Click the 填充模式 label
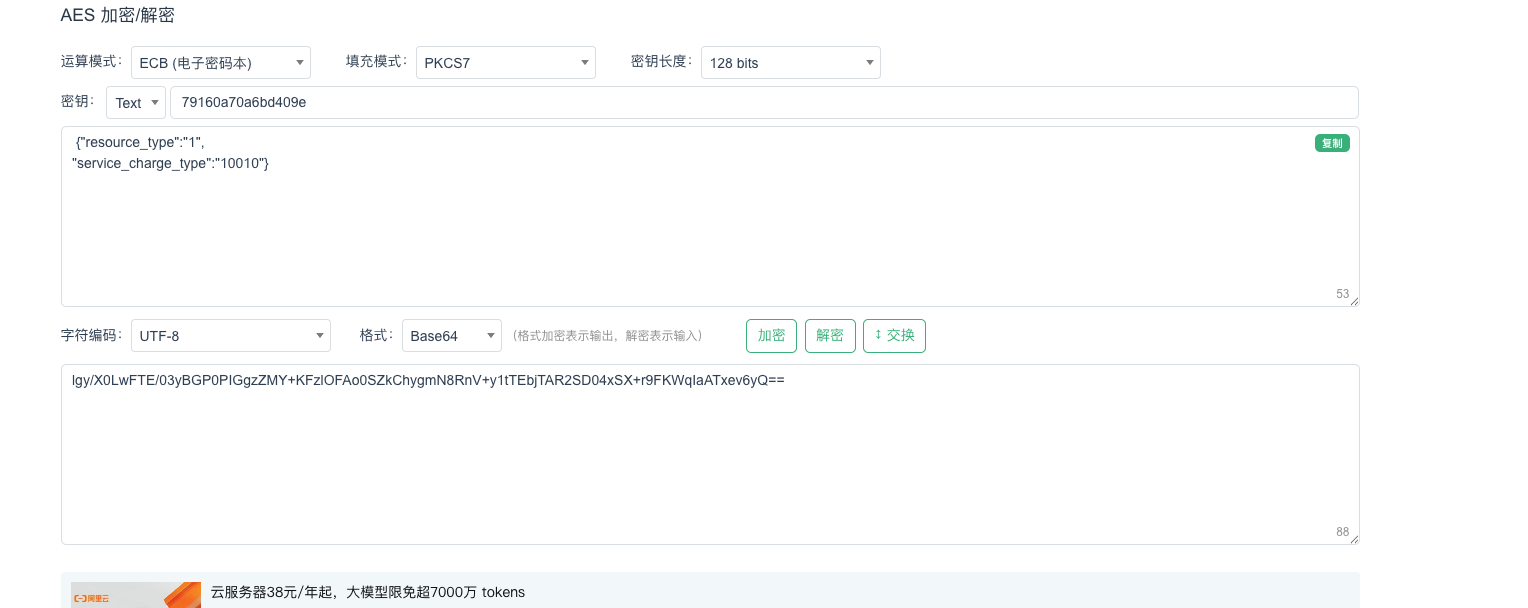 [x=377, y=61]
